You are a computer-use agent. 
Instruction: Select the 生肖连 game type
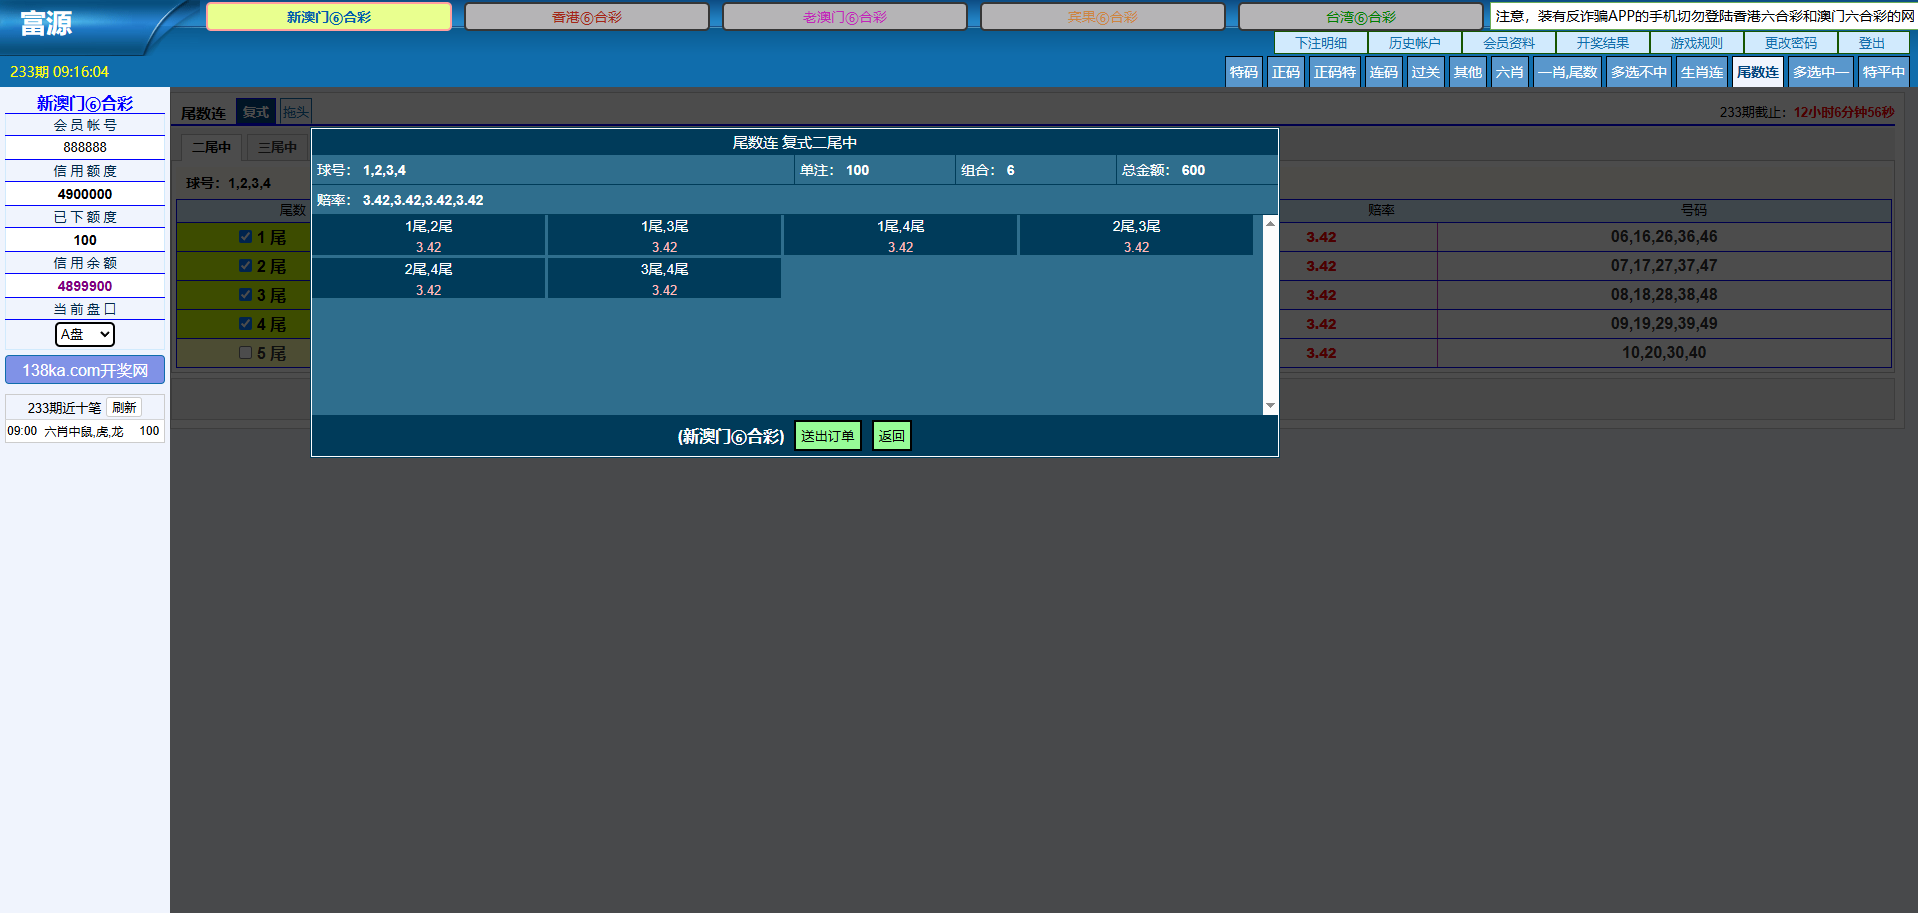[x=1702, y=72]
